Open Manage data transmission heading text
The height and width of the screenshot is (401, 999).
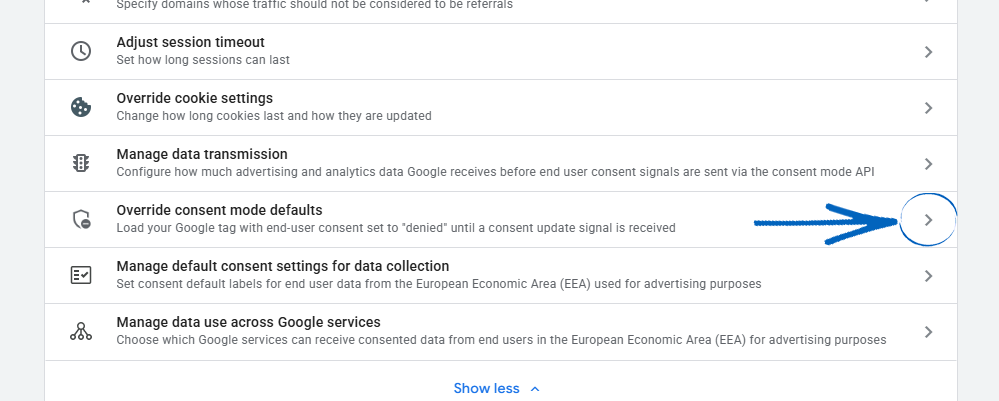[x=202, y=154]
